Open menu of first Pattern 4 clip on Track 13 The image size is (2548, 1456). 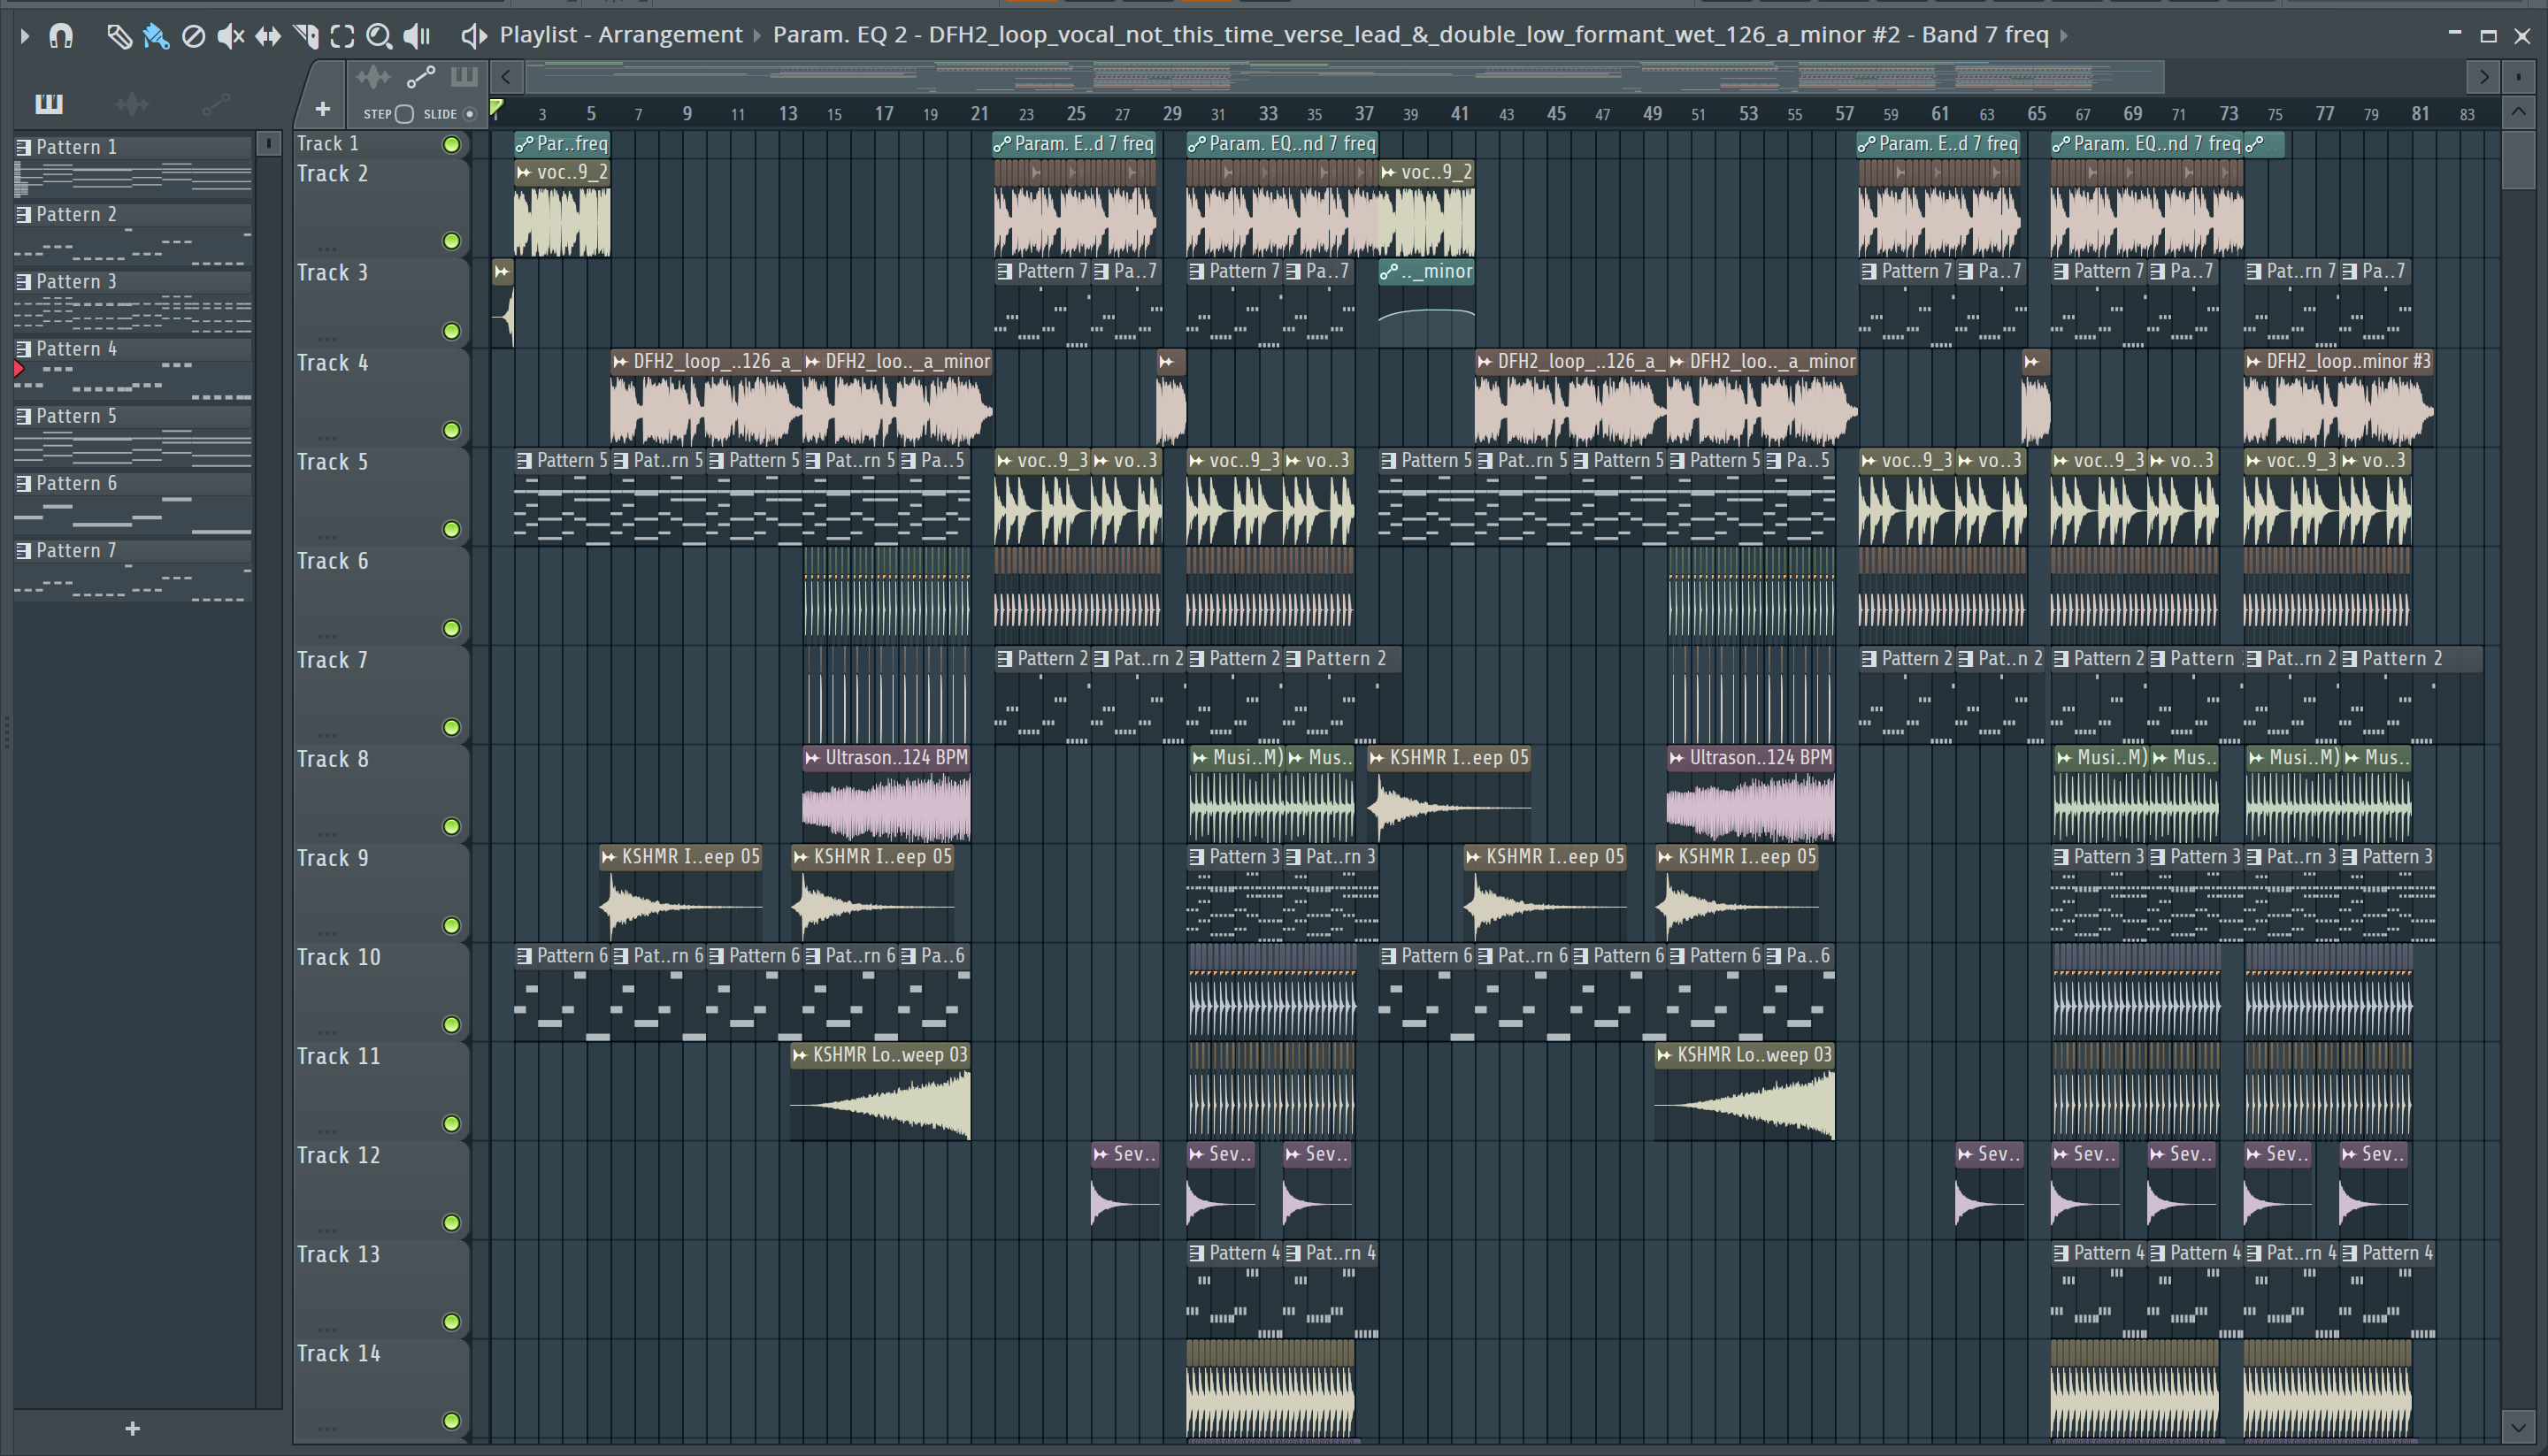(x=1196, y=1253)
